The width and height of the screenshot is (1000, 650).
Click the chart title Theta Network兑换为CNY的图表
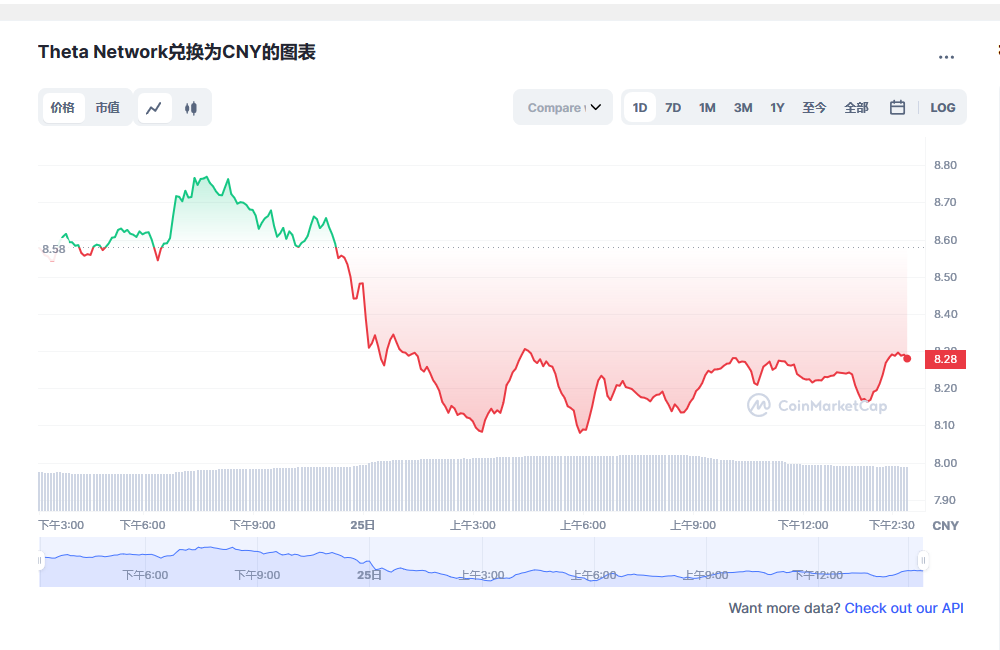(177, 52)
